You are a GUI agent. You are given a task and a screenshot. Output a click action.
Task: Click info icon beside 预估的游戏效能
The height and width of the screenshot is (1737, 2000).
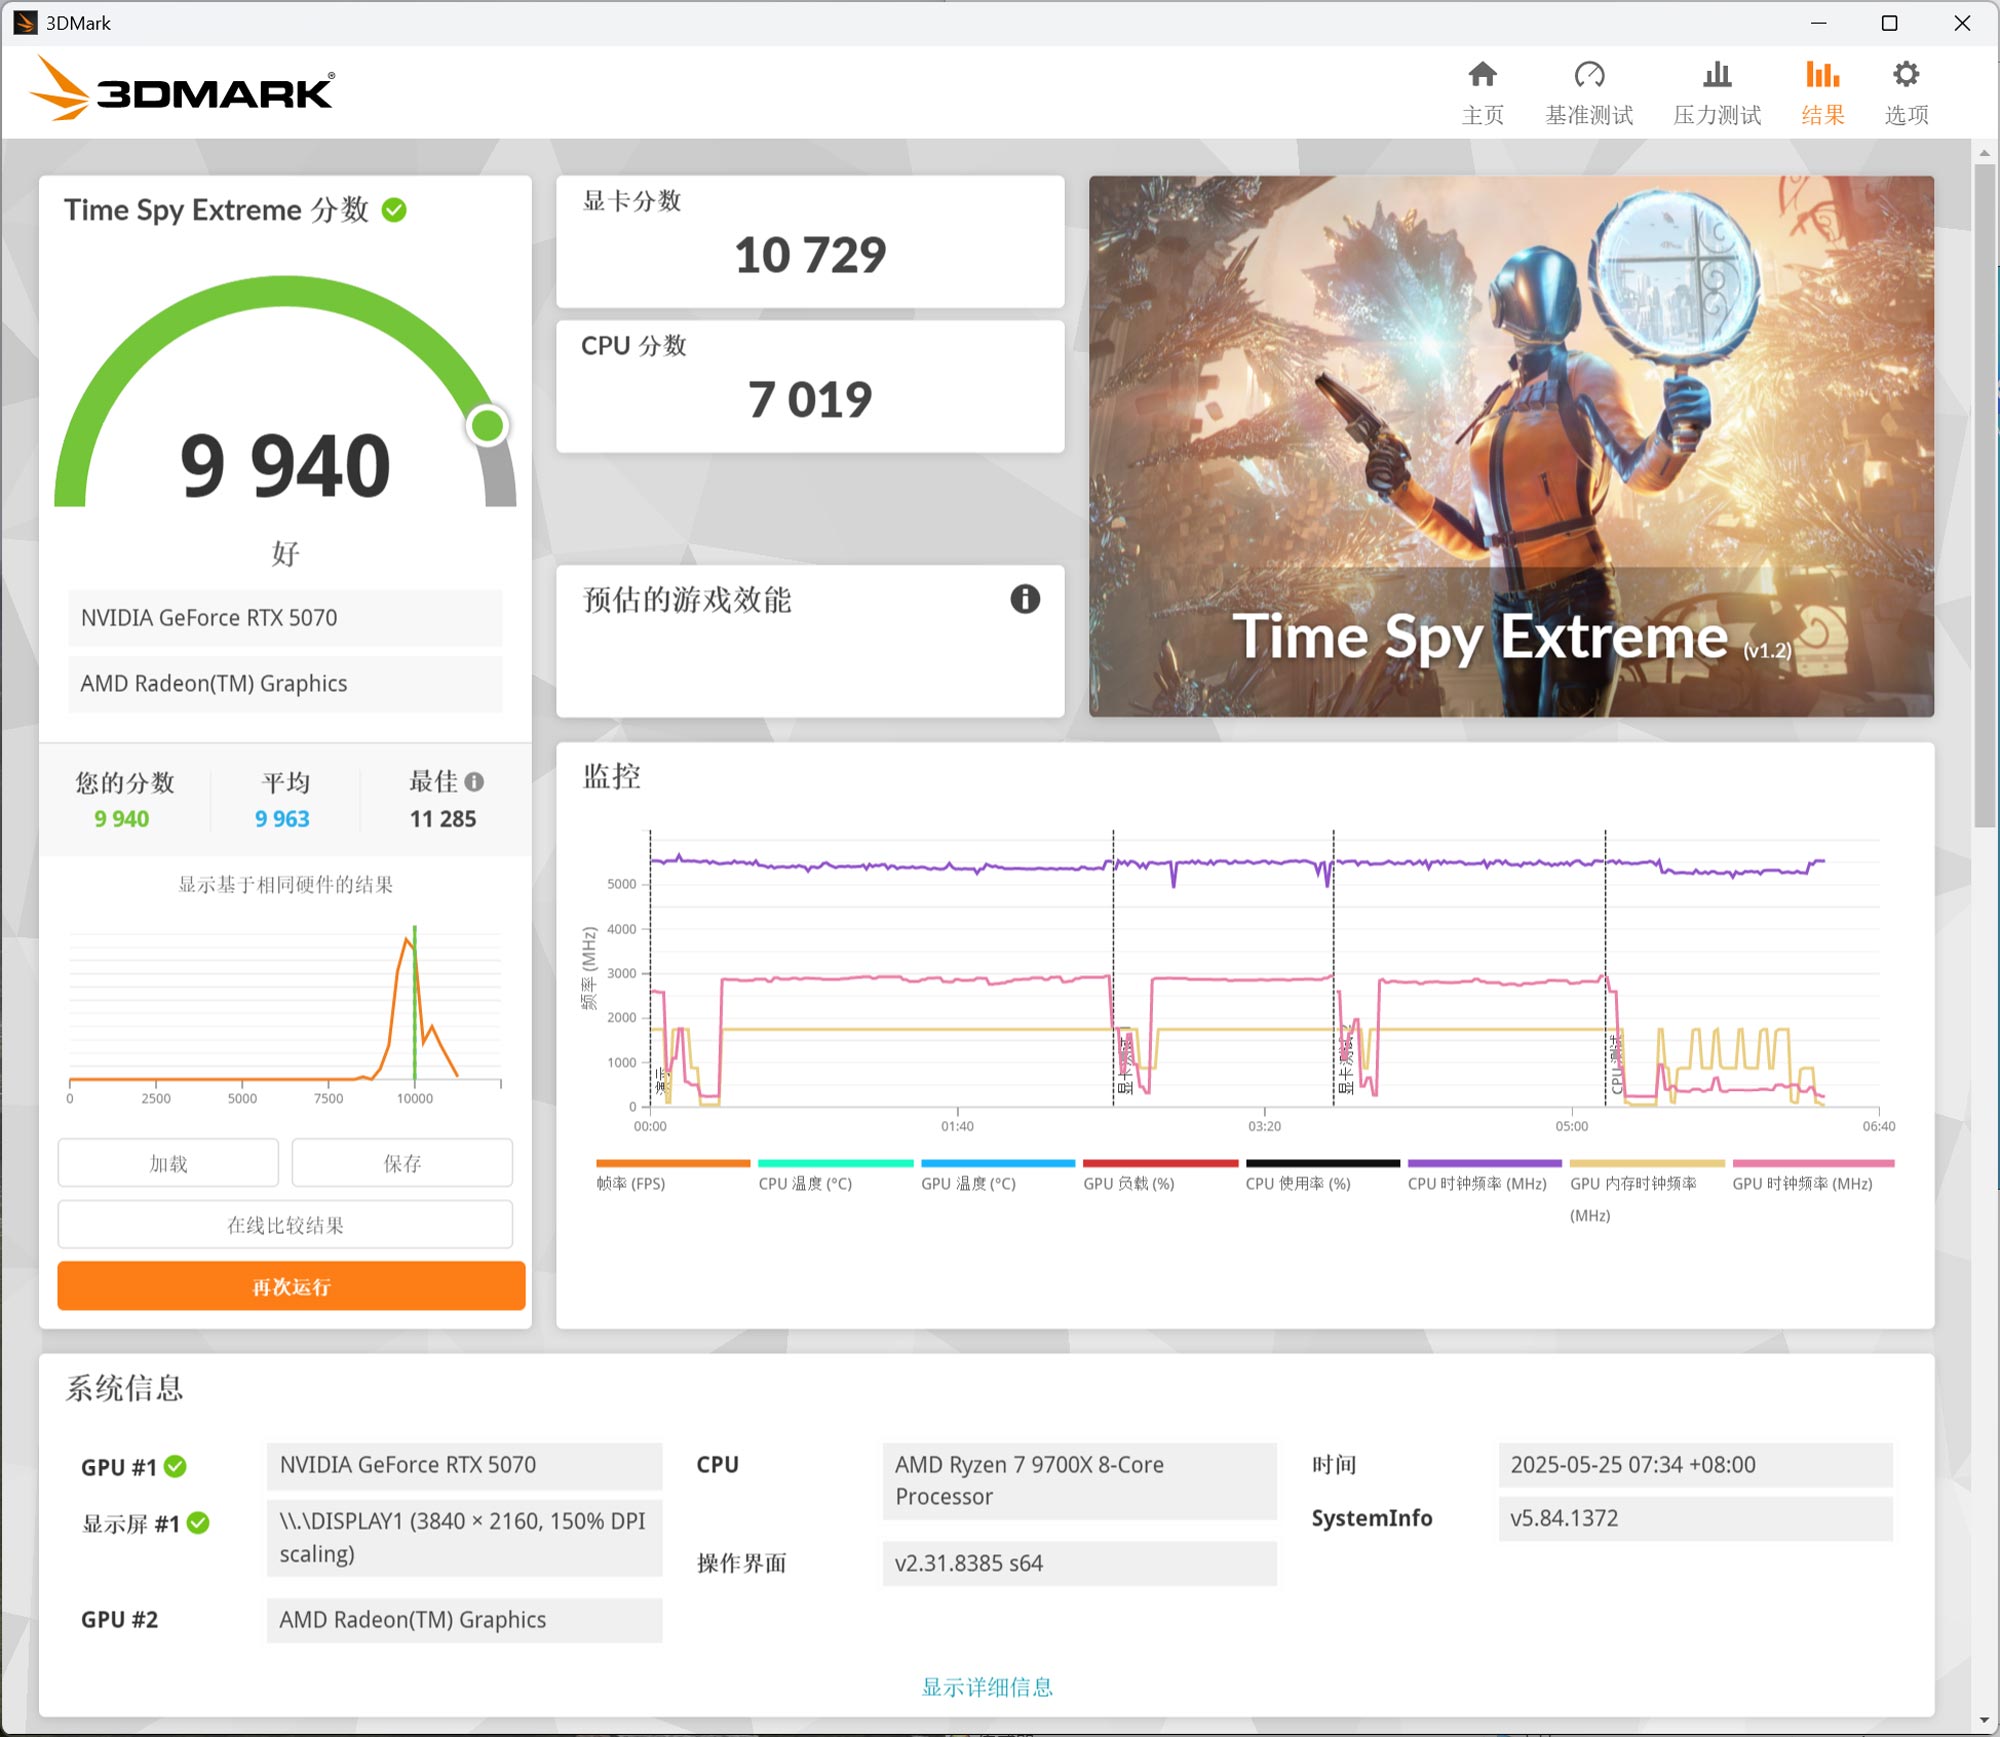pyautogui.click(x=1025, y=599)
